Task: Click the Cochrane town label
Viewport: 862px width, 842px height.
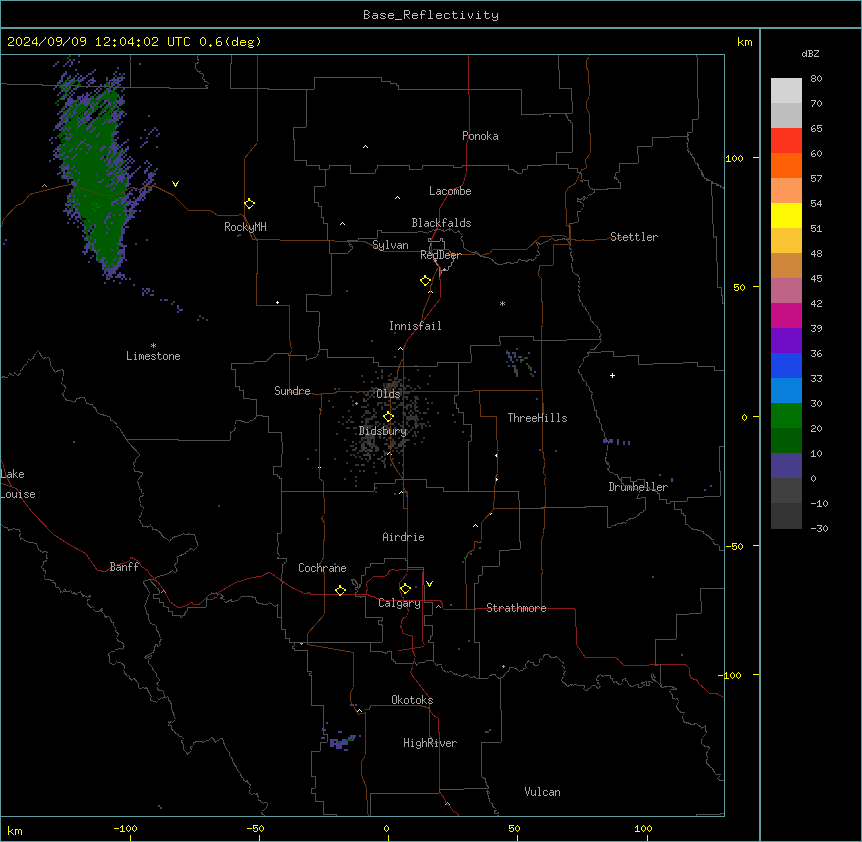Action: [x=322, y=568]
